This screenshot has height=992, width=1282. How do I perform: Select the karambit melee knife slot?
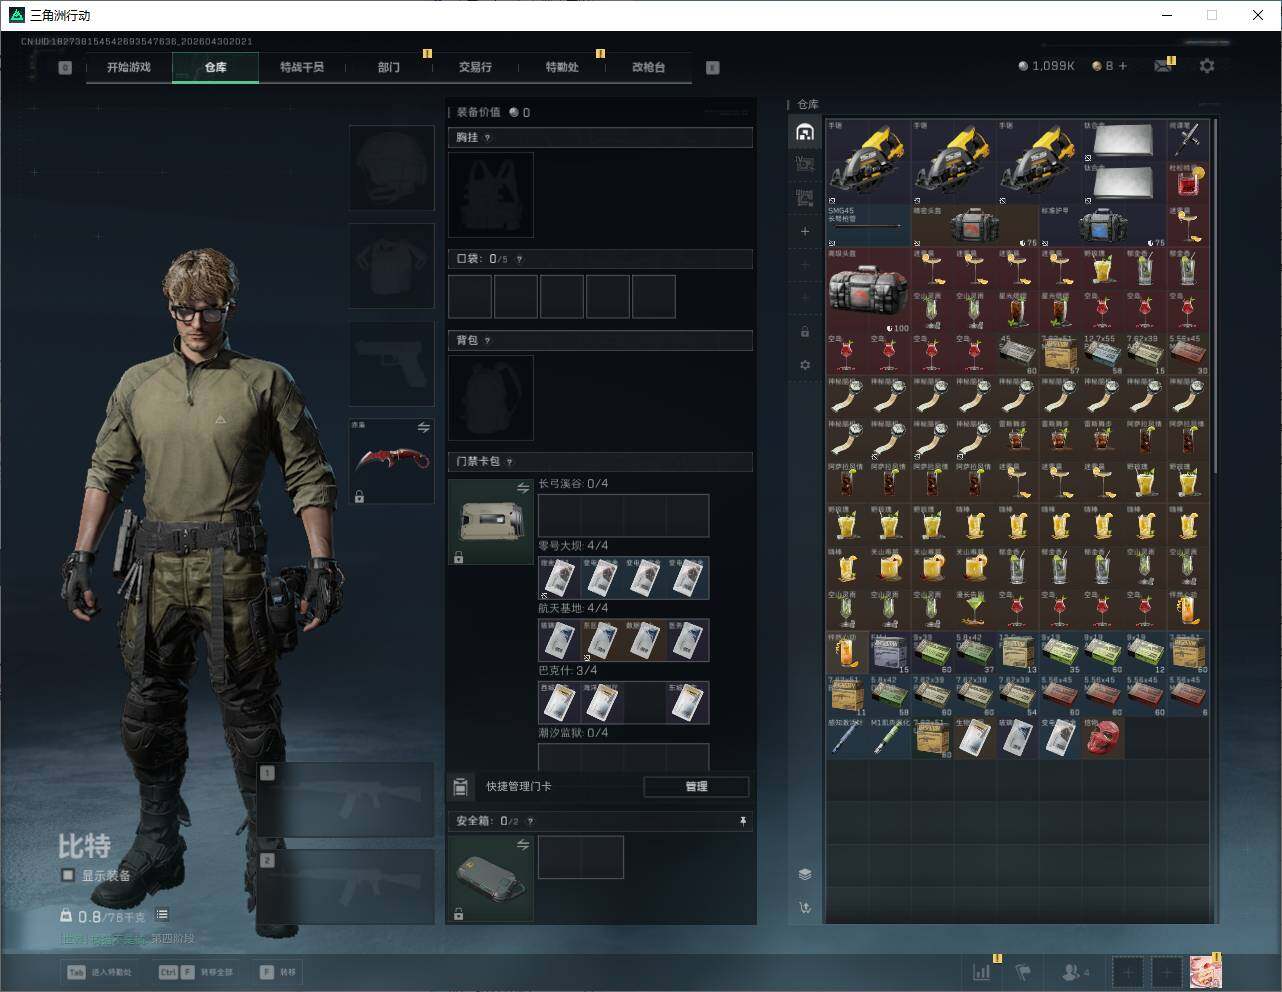tap(391, 461)
